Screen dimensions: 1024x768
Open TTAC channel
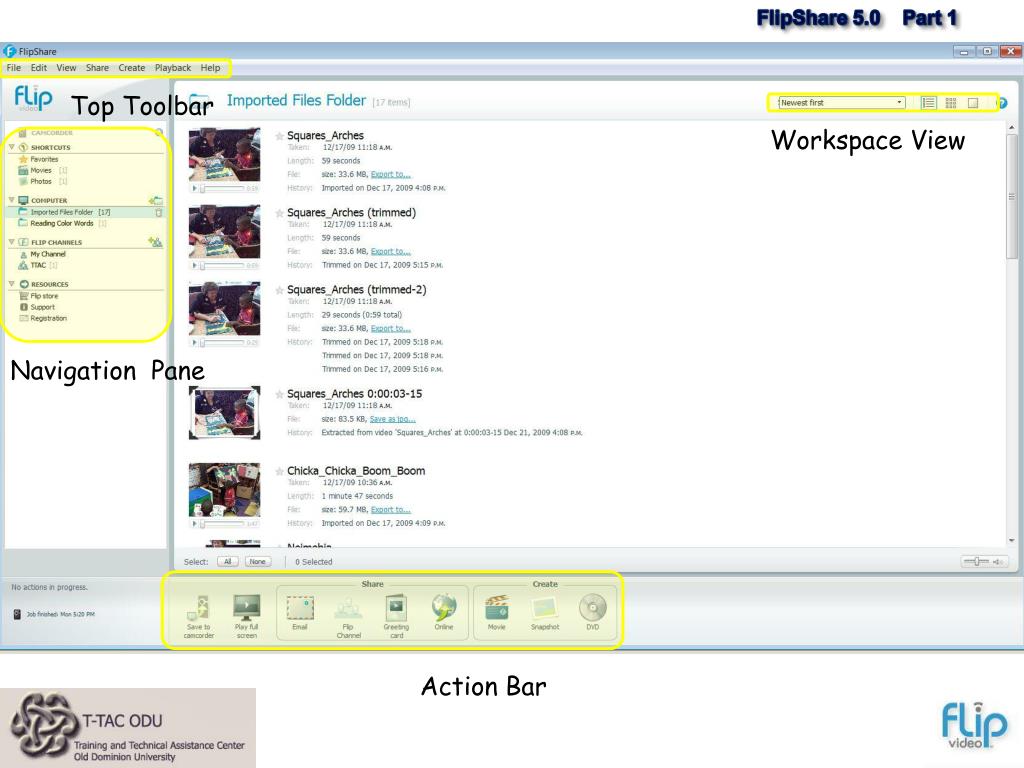click(39, 265)
